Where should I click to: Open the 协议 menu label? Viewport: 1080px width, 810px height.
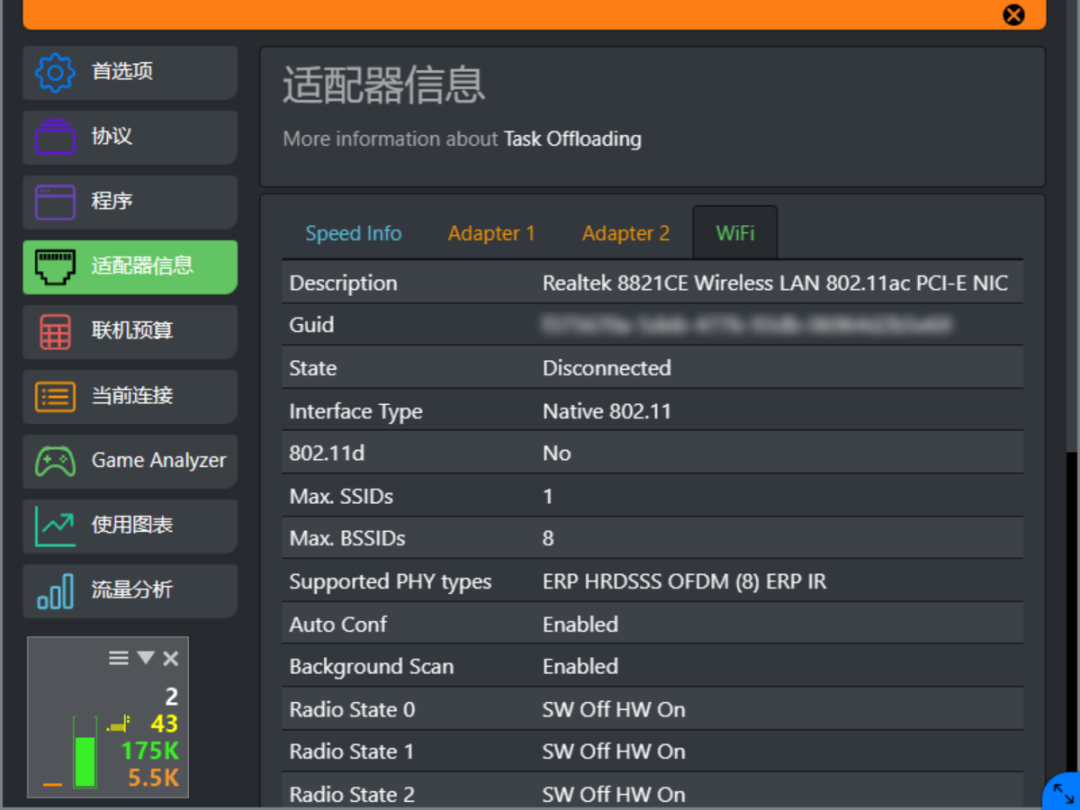tap(112, 136)
